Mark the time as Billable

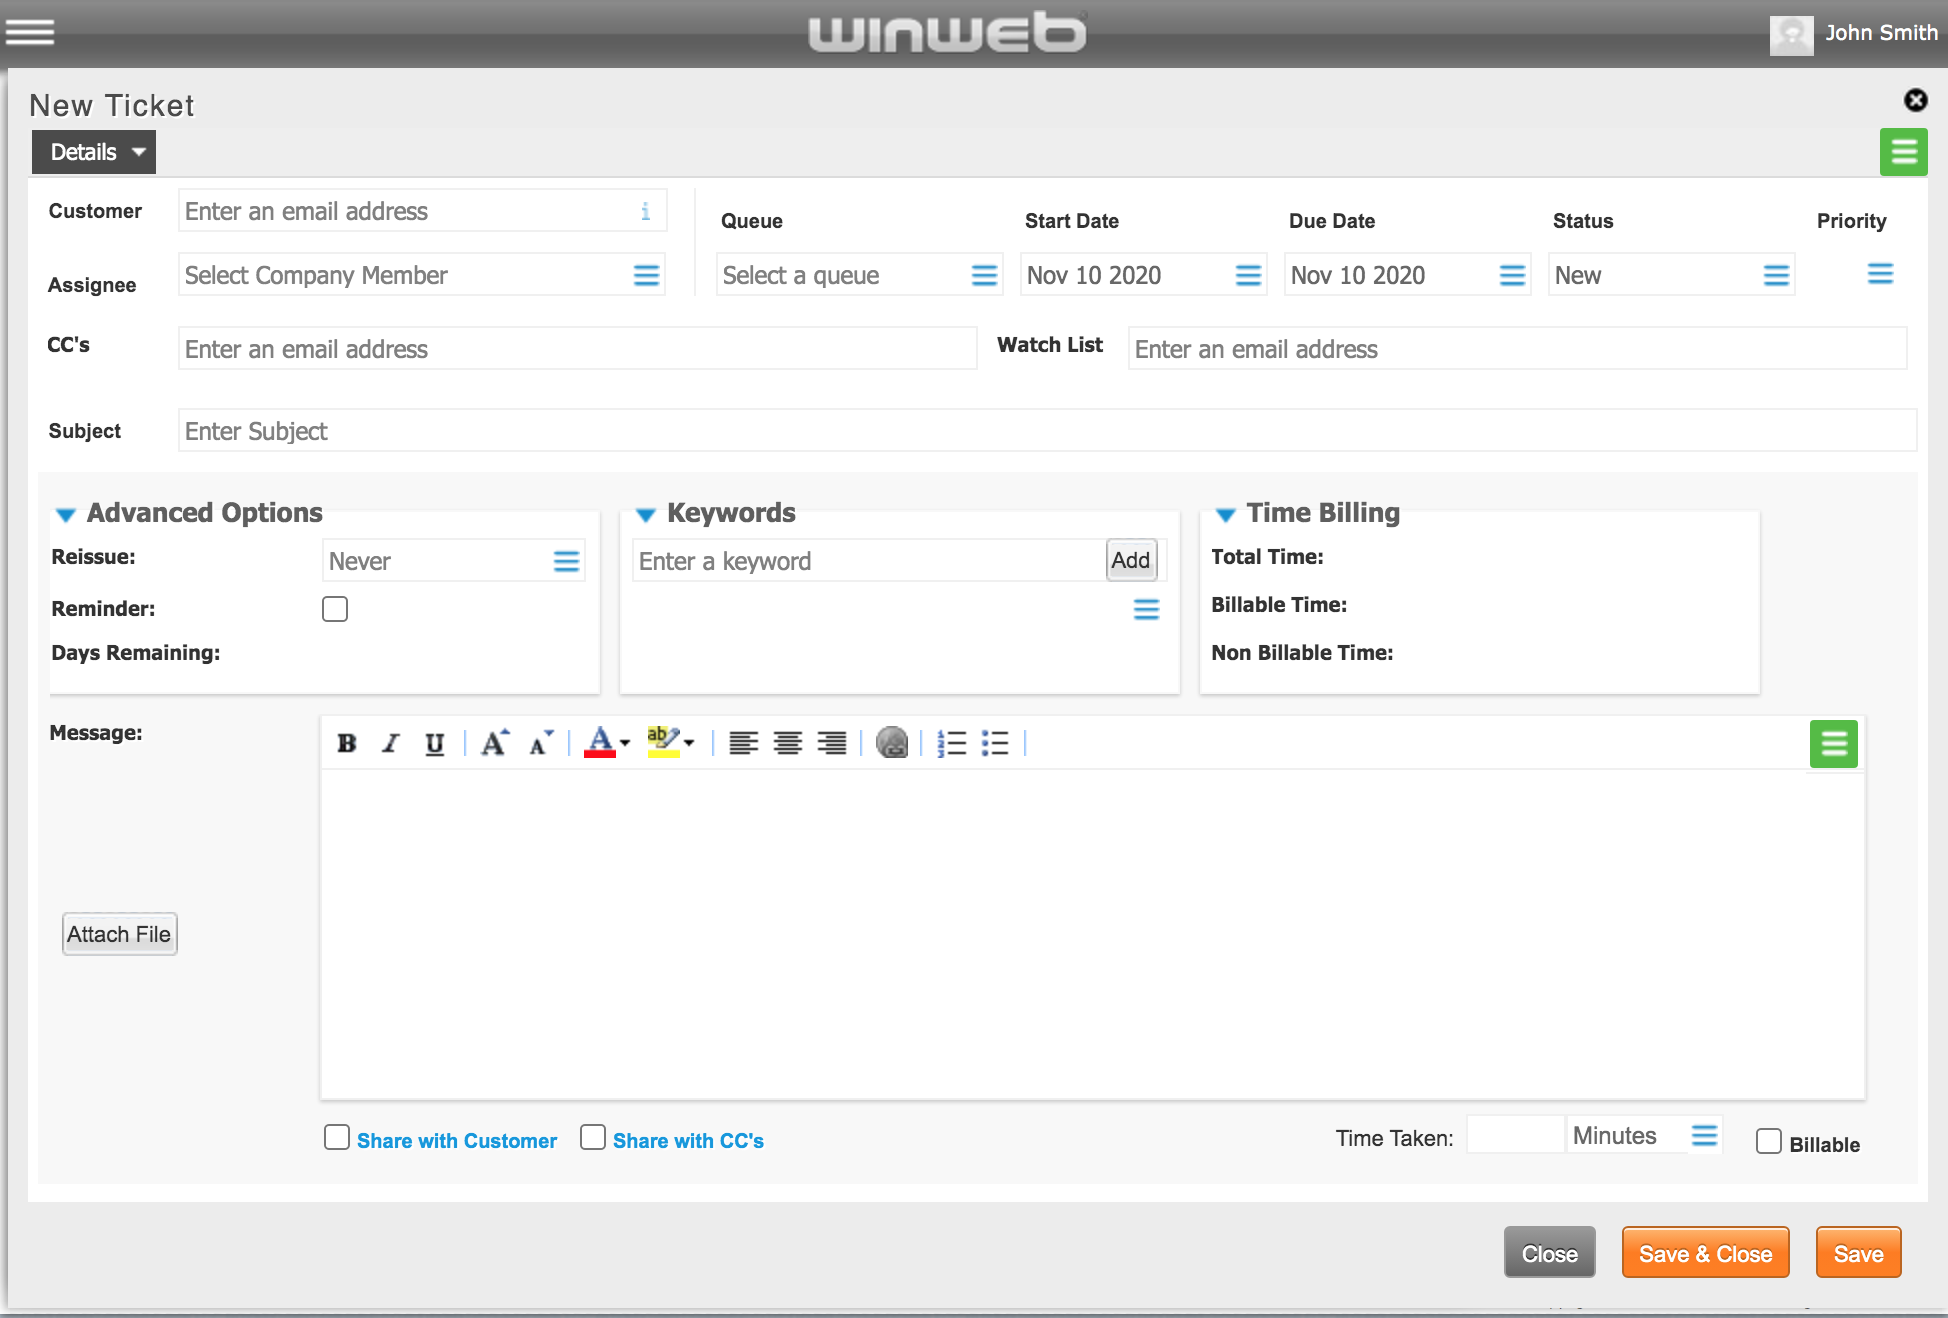1768,1141
